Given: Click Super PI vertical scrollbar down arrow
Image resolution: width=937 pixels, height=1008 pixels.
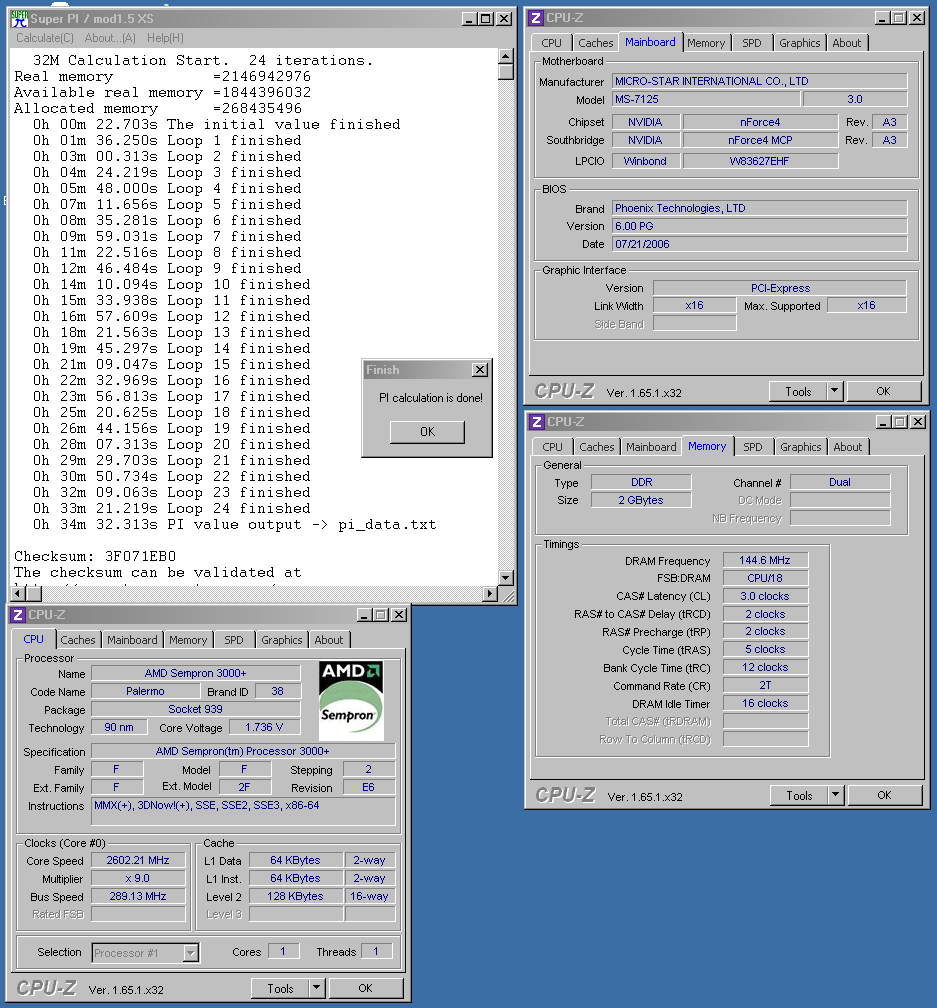Looking at the screenshot, I should click(x=506, y=577).
